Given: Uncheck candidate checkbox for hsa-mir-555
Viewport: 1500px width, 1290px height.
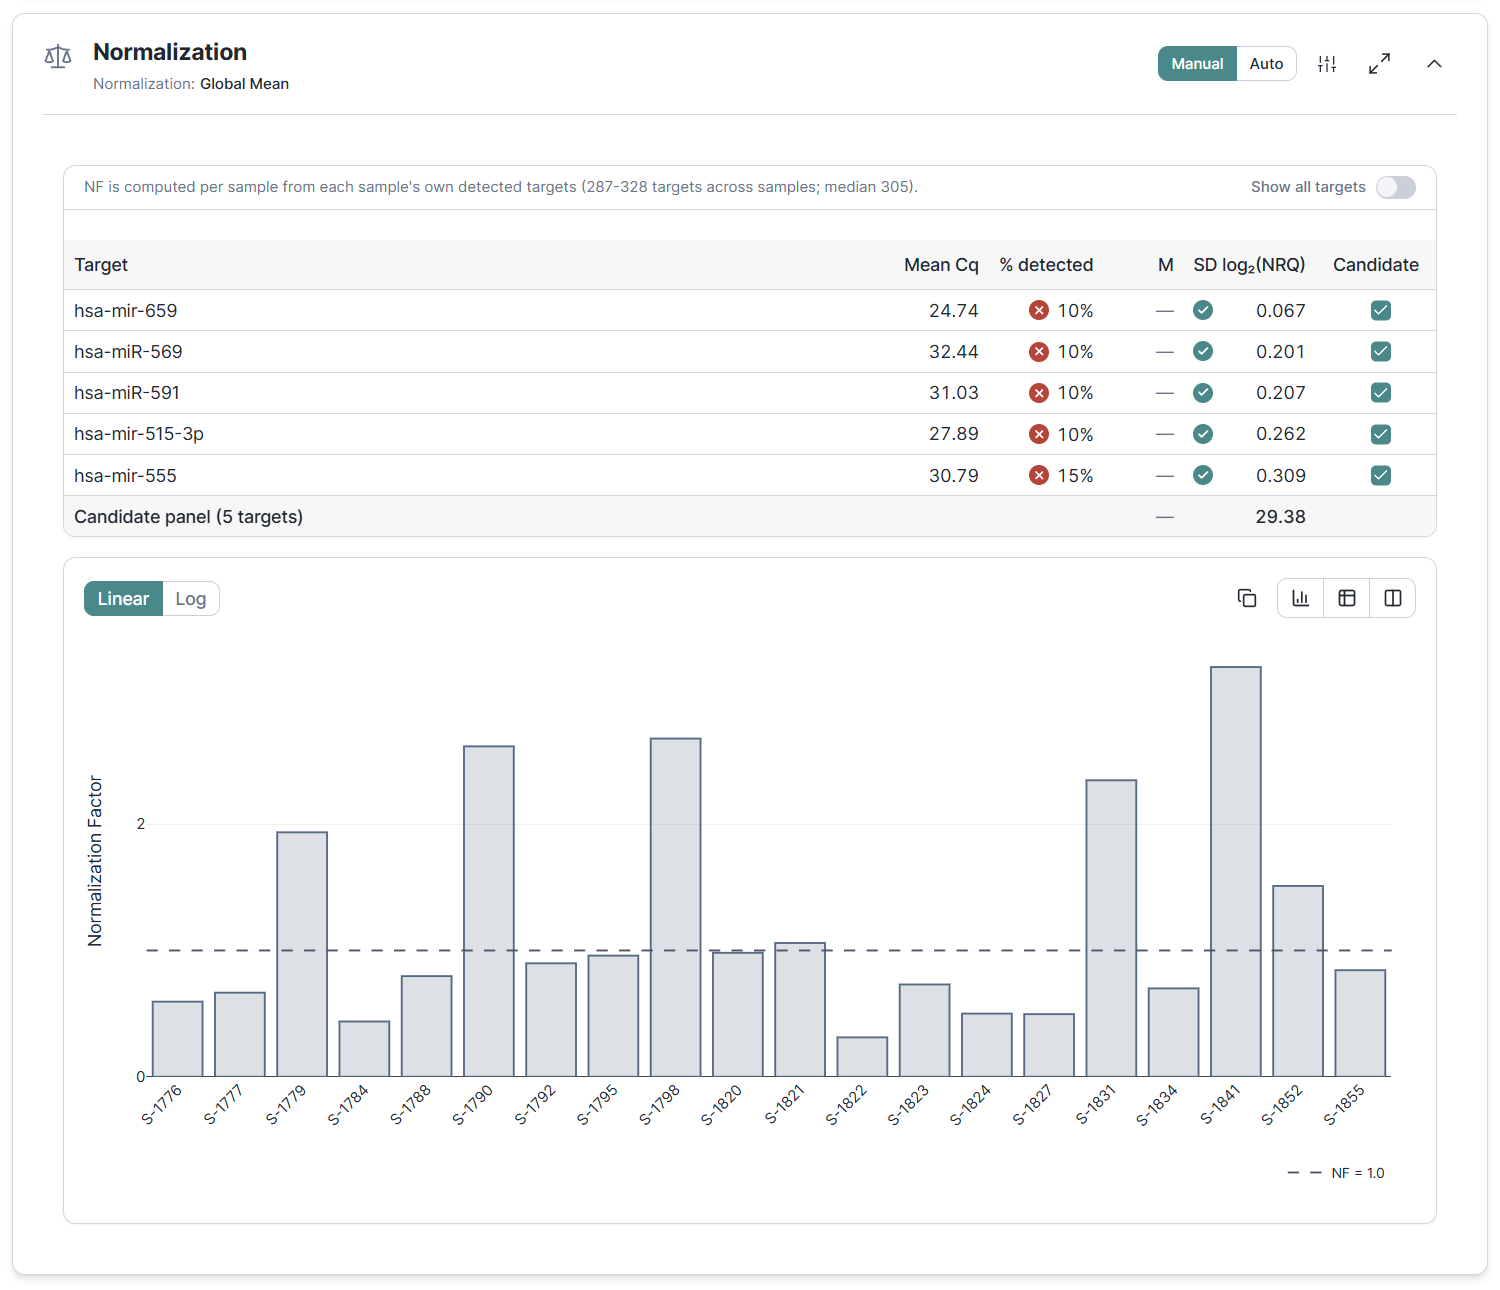Looking at the screenshot, I should pos(1381,476).
